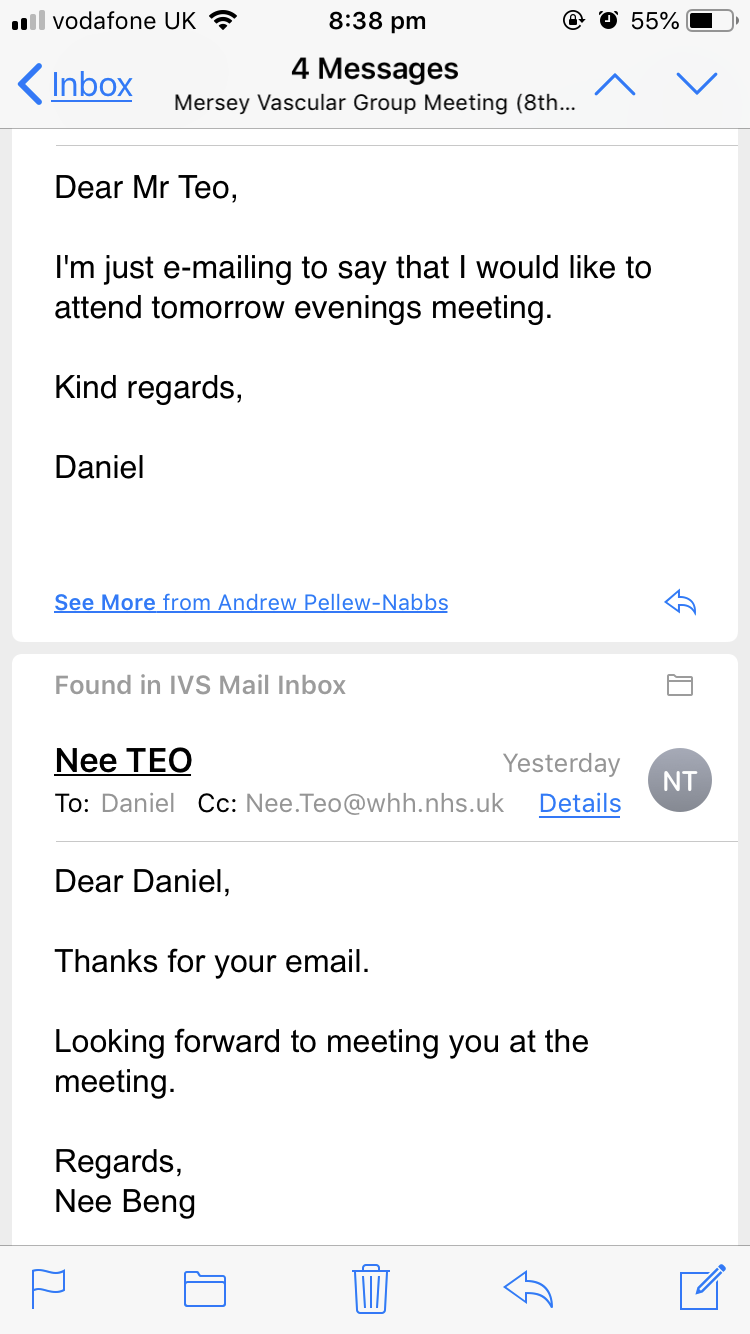
Task: Tap the To recipient Daniel
Action: point(138,803)
